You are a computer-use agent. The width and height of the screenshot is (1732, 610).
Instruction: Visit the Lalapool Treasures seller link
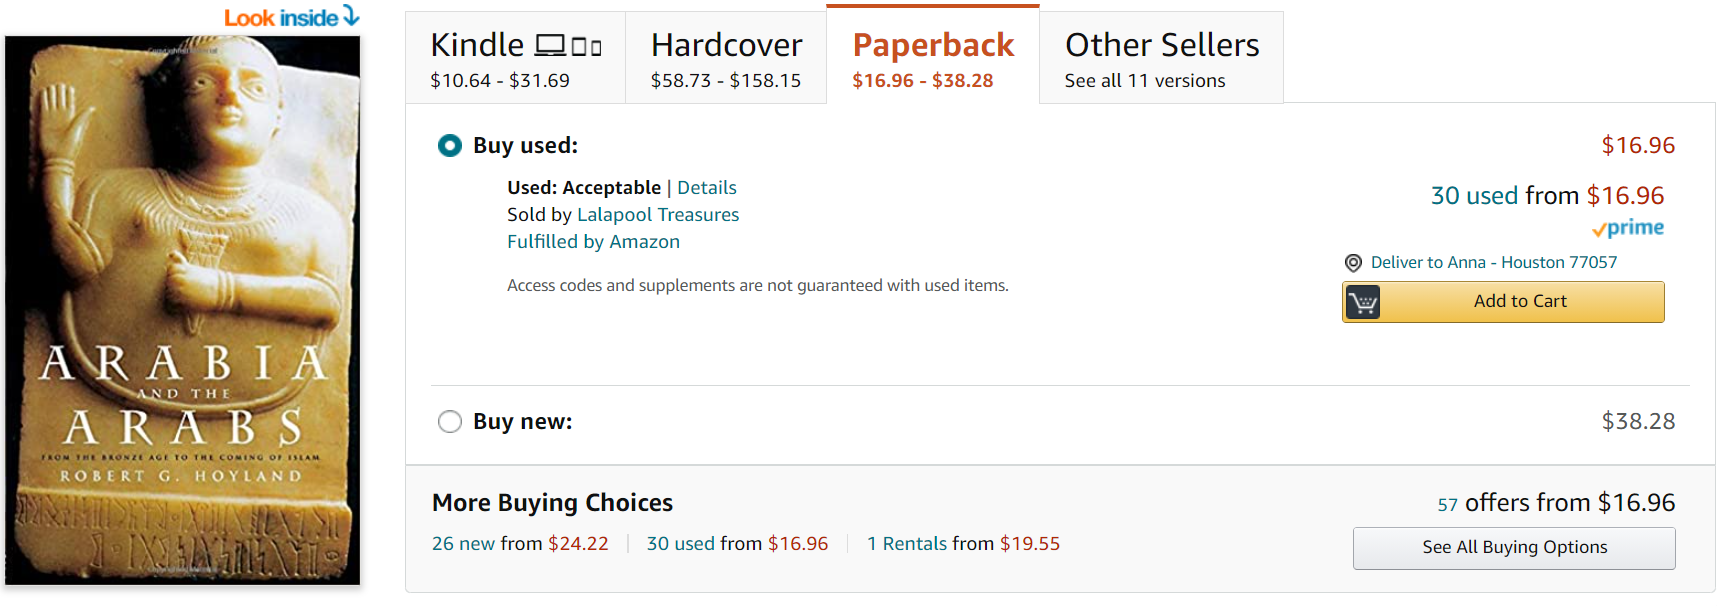pyautogui.click(x=658, y=215)
